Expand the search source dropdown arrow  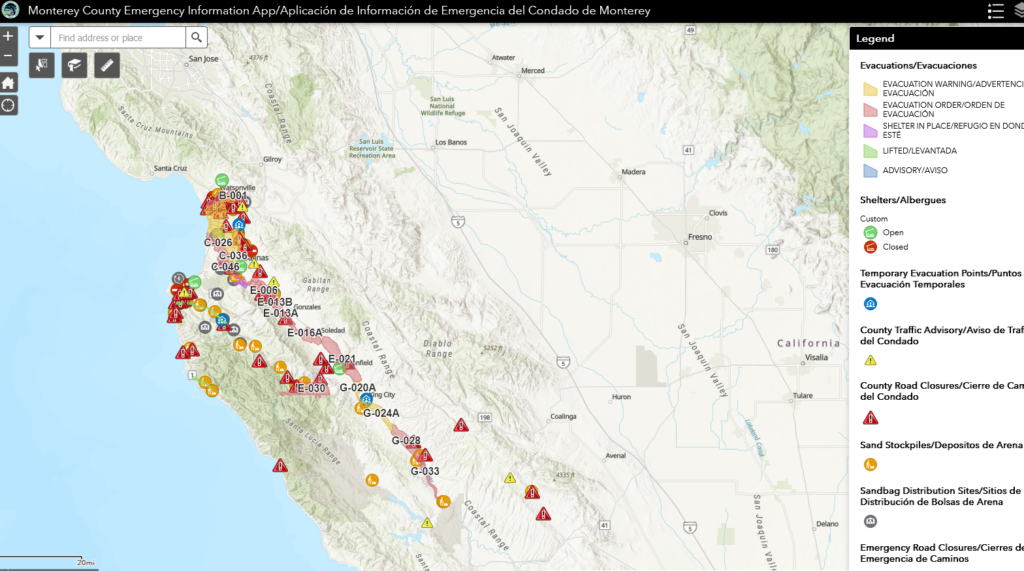point(39,38)
